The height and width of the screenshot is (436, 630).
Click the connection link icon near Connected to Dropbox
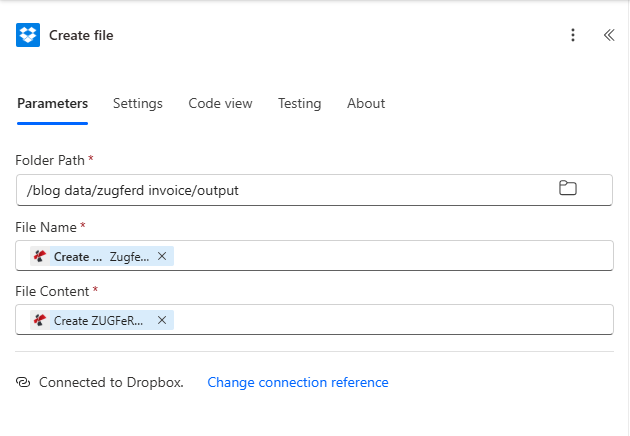coord(24,382)
